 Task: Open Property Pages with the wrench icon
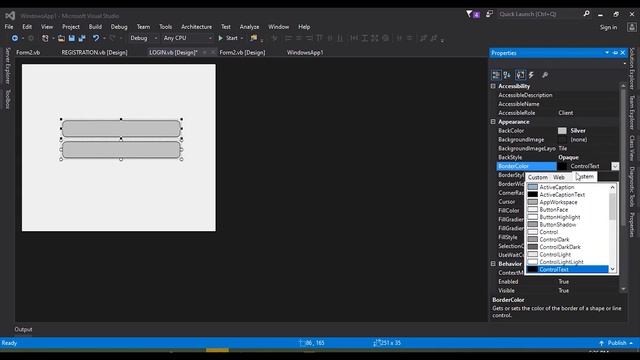(x=545, y=75)
